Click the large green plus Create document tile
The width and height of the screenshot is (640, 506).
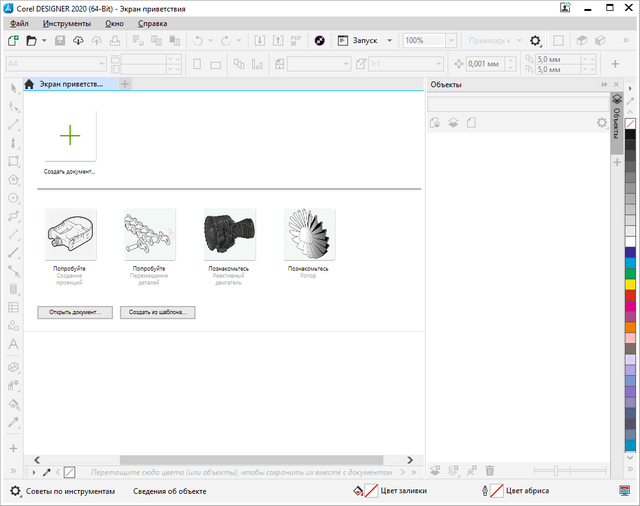click(70, 136)
